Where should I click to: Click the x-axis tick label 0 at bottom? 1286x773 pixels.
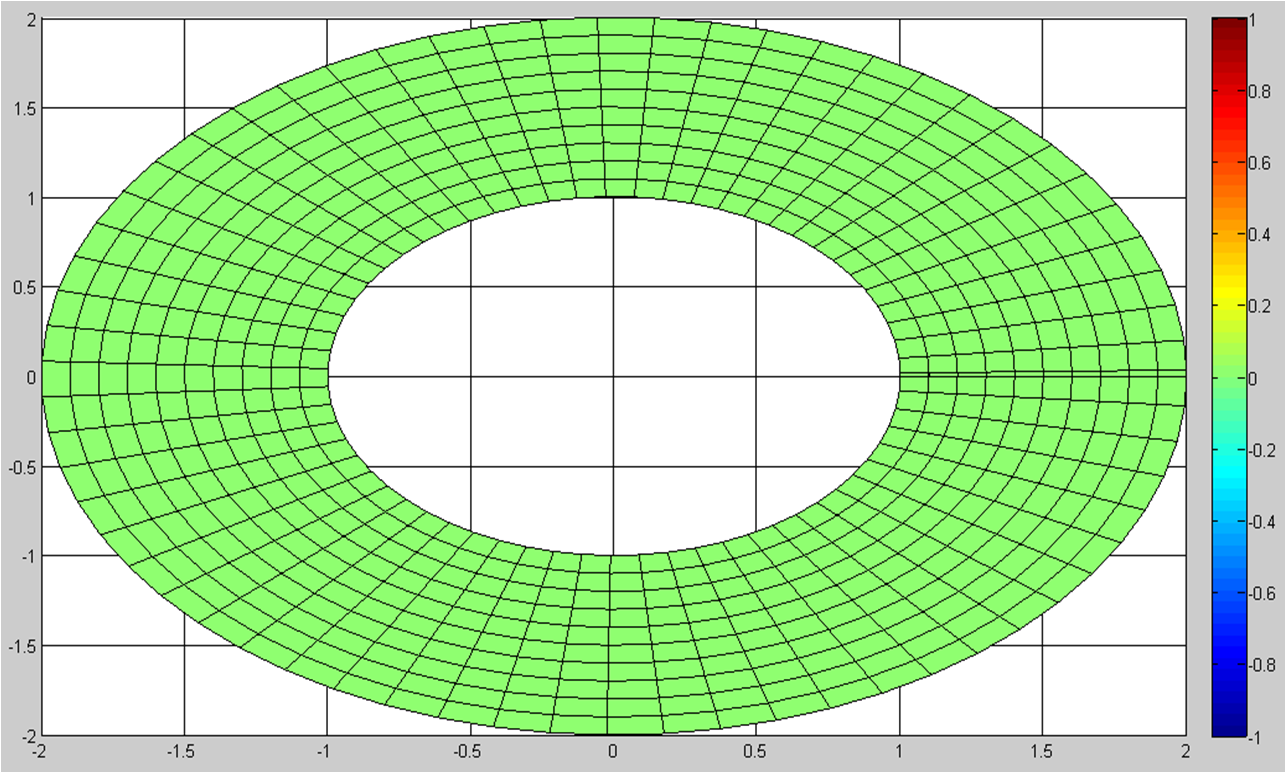pos(613,751)
